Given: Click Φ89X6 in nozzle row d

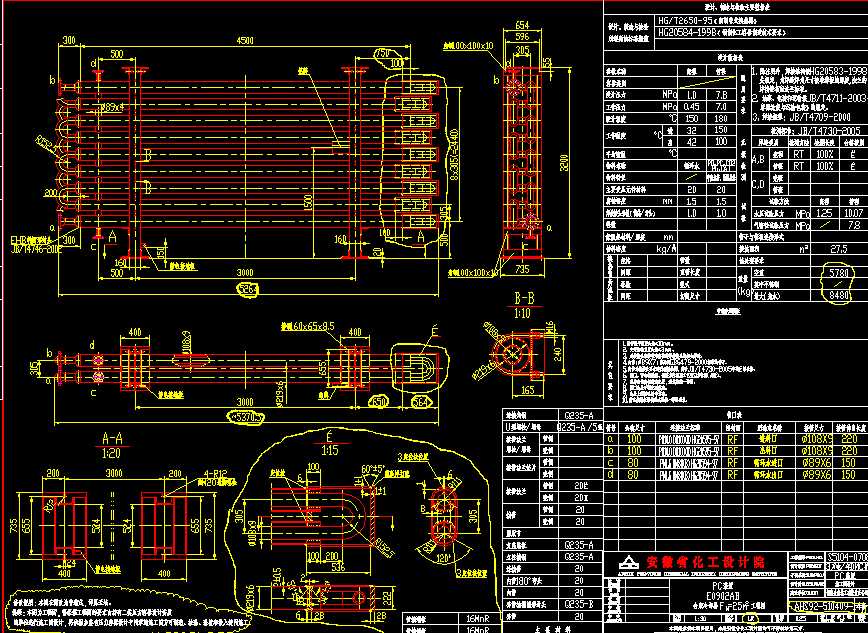Looking at the screenshot, I should (x=816, y=475).
